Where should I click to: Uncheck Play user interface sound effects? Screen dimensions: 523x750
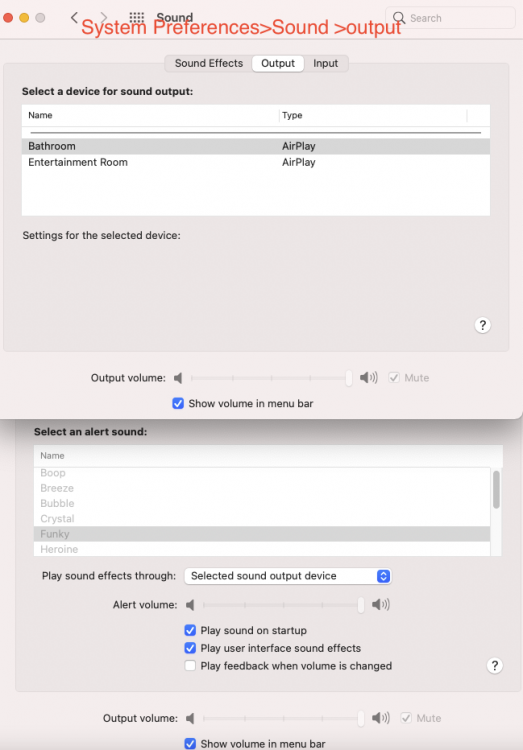click(x=190, y=648)
